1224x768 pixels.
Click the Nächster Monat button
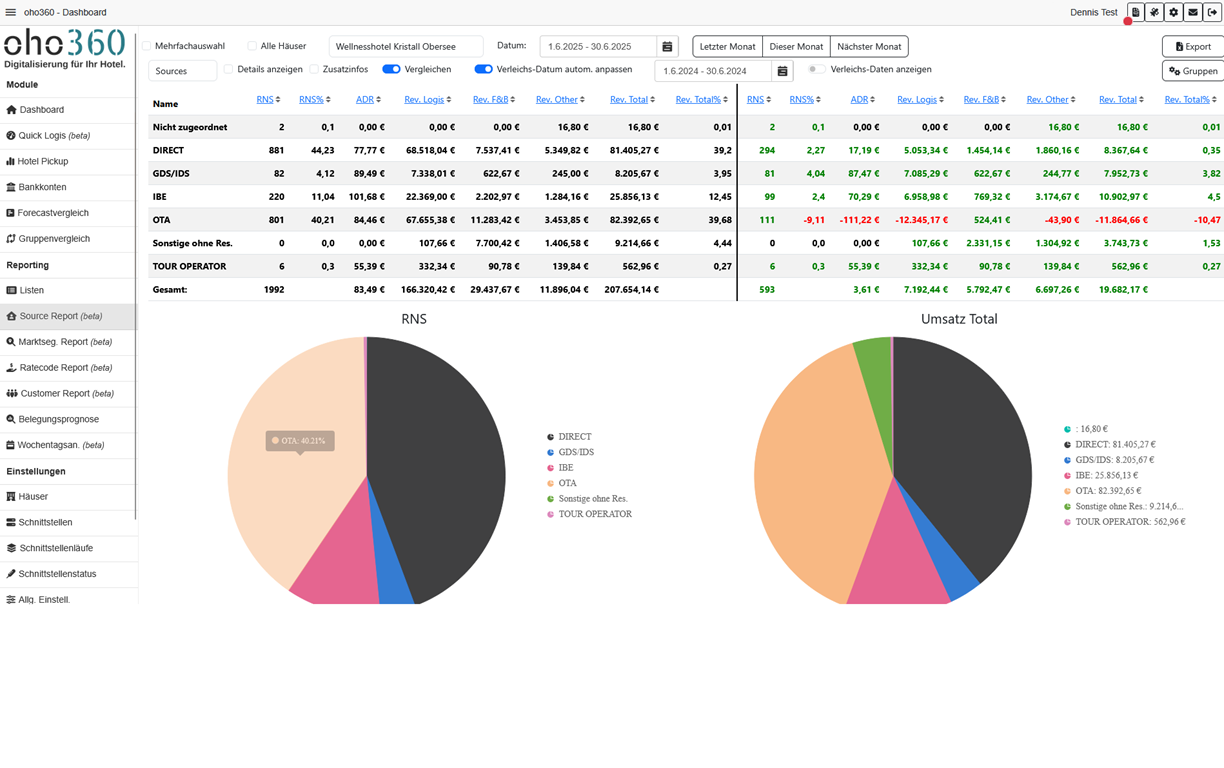[869, 46]
